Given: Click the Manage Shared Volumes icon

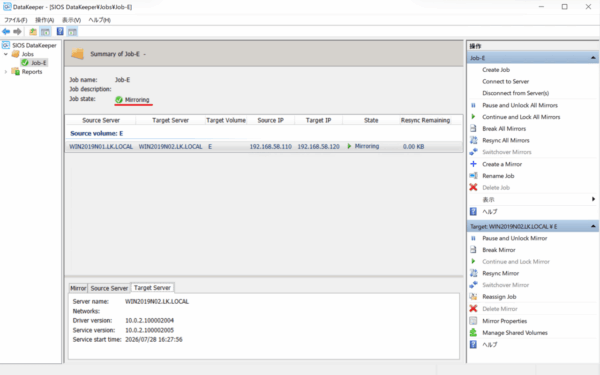Looking at the screenshot, I should click(x=473, y=333).
